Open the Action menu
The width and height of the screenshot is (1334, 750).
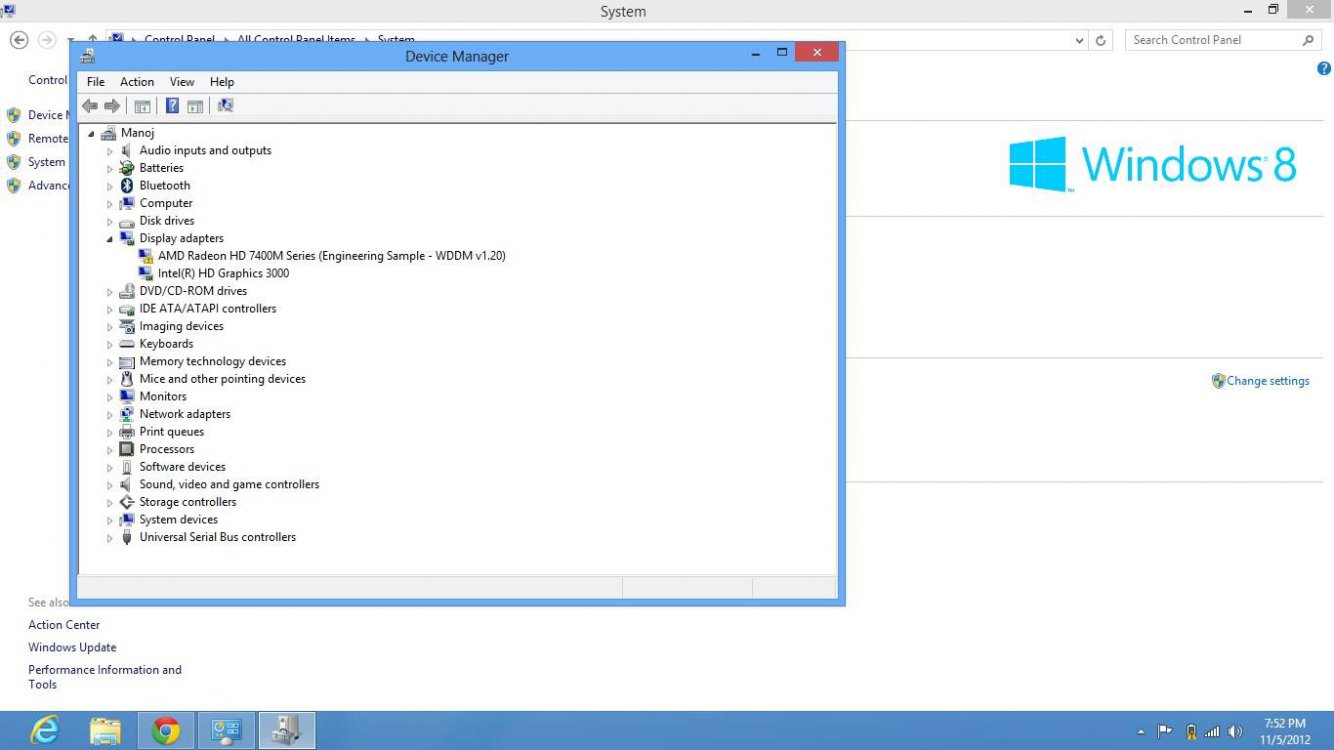[x=137, y=82]
